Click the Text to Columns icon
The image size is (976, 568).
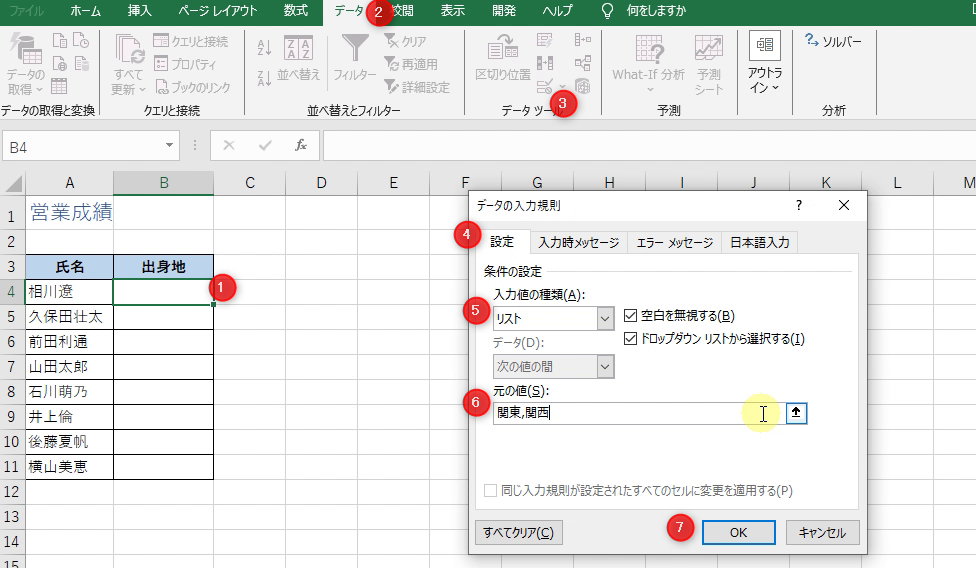coord(503,52)
